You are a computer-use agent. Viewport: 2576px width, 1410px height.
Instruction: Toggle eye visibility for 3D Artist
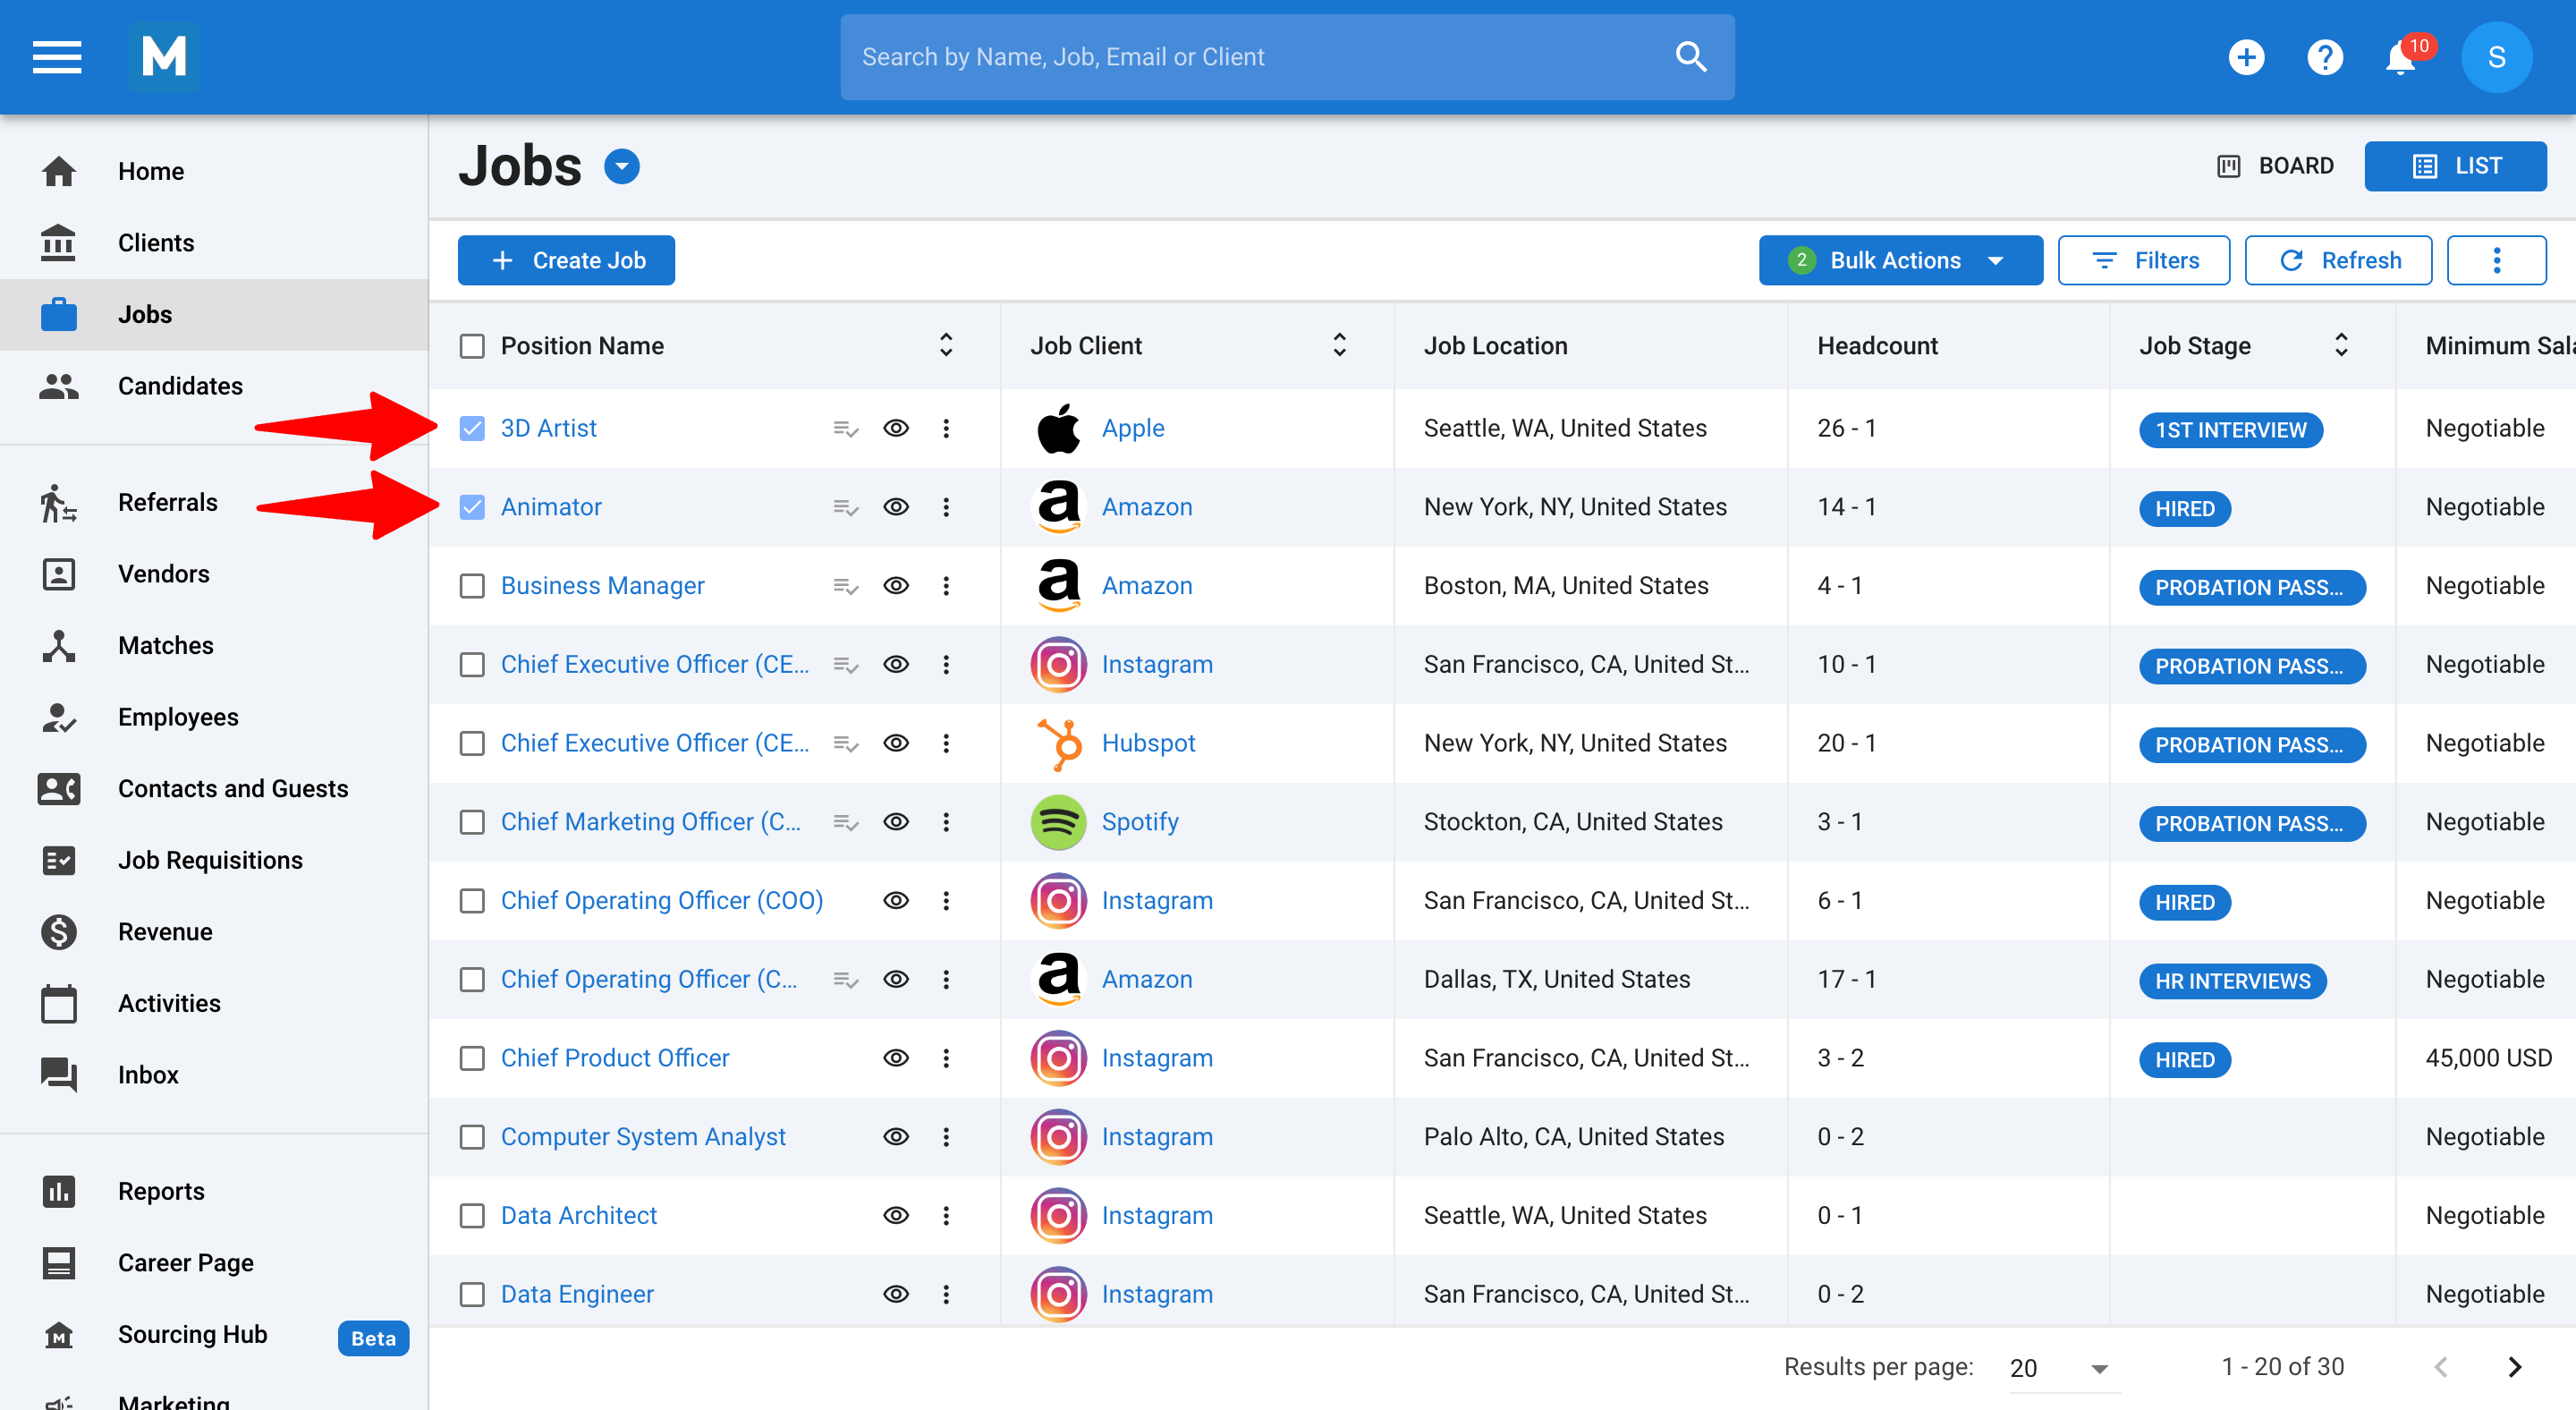click(896, 428)
